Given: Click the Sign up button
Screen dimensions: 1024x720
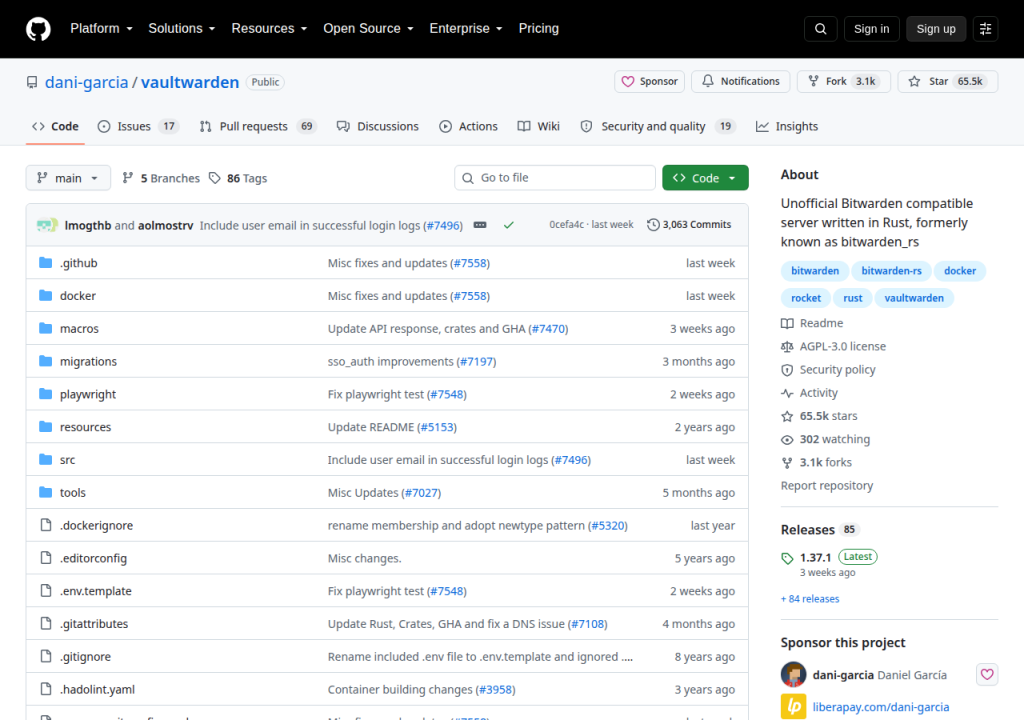Looking at the screenshot, I should (936, 29).
